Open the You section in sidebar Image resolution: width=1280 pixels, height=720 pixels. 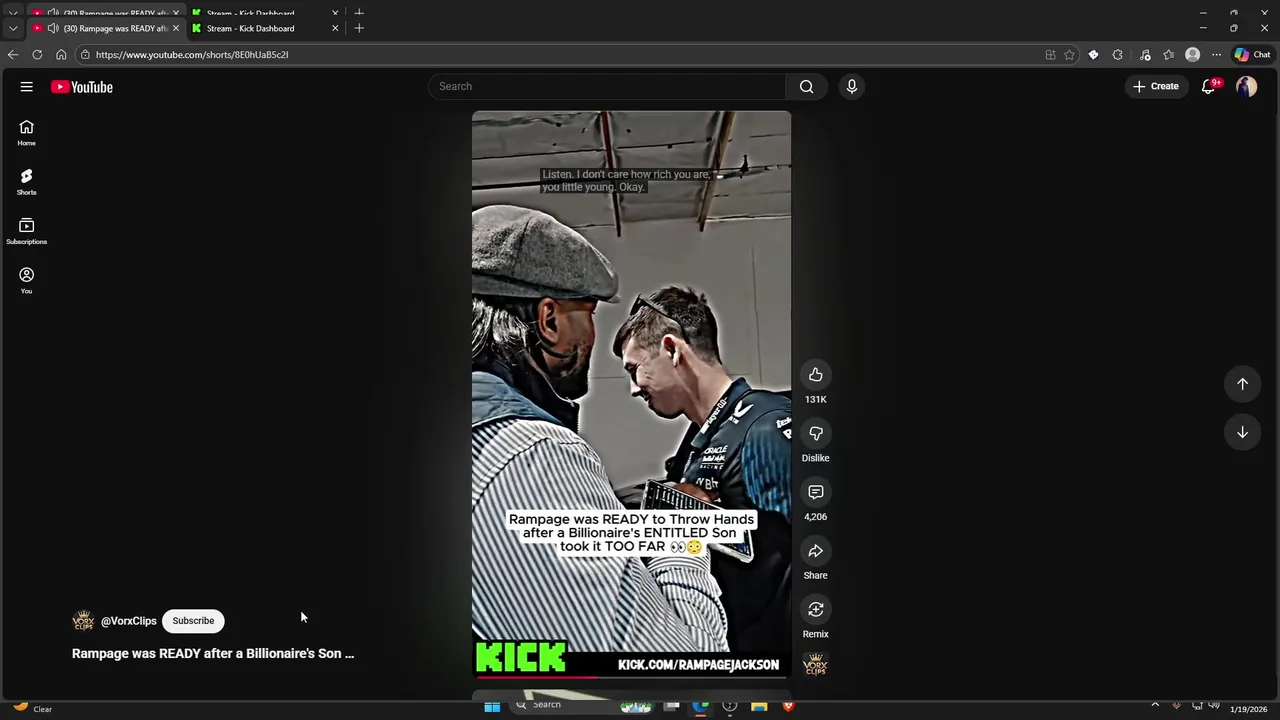coord(27,281)
